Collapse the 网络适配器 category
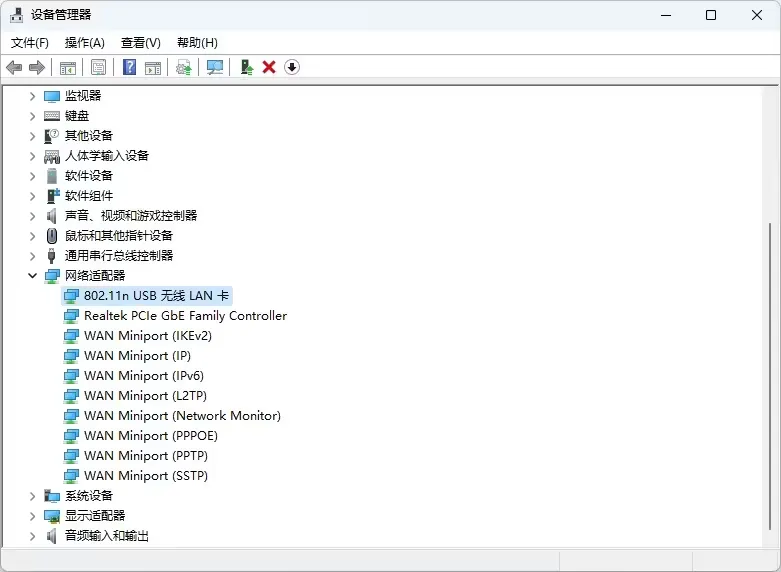 click(32, 275)
